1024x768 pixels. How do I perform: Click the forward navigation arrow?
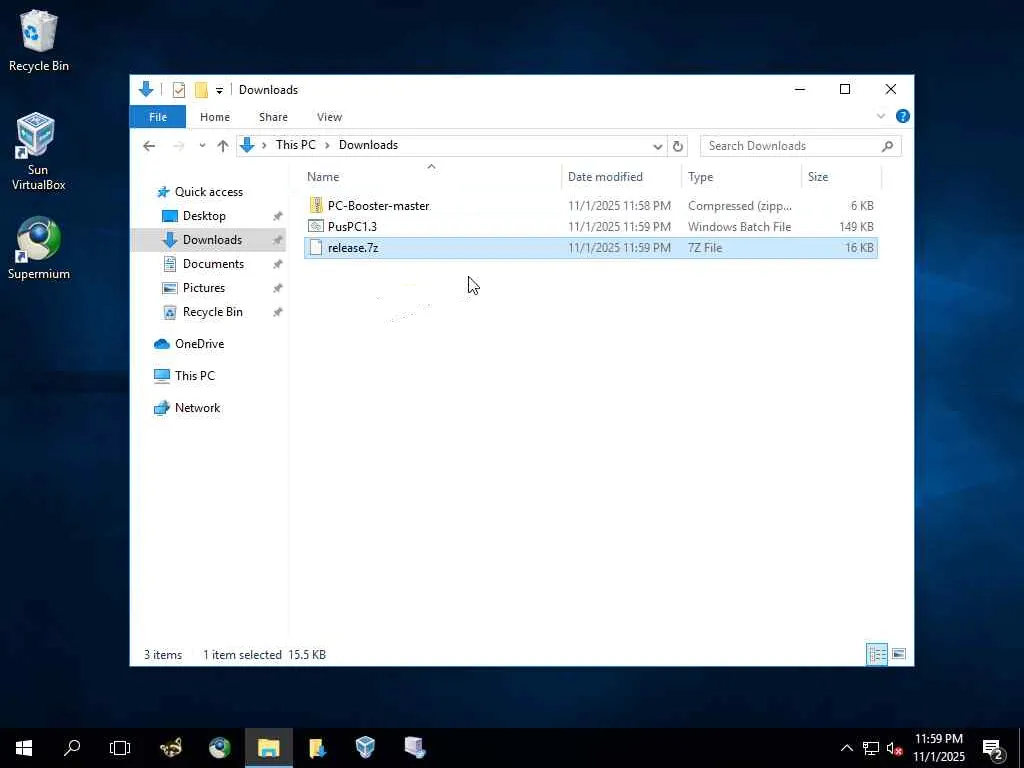(x=178, y=146)
